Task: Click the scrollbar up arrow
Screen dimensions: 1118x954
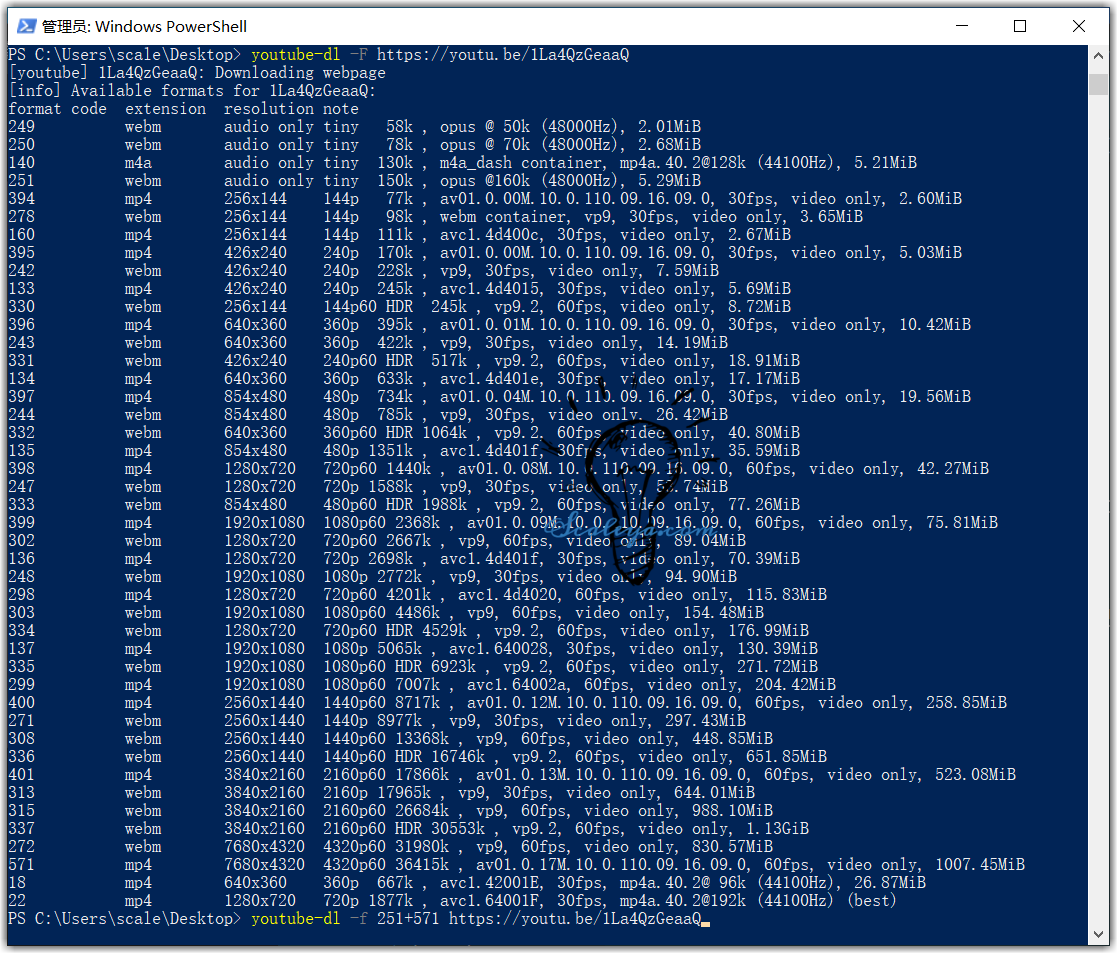Action: (1098, 55)
